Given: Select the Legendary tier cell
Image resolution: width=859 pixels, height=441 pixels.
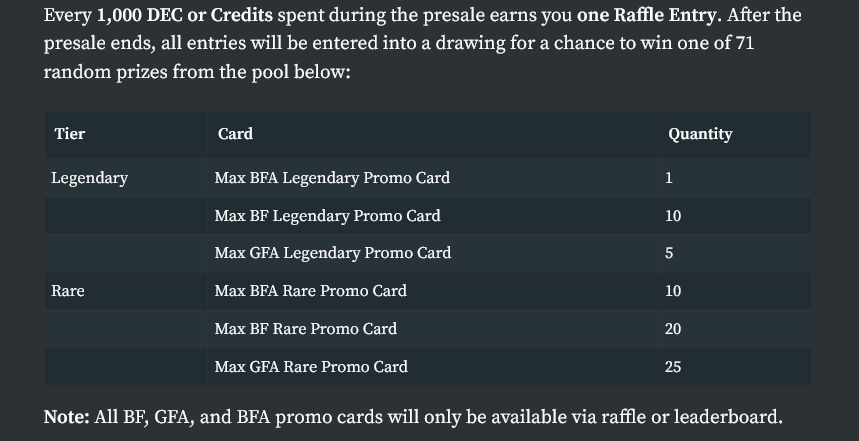Looking at the screenshot, I should (x=89, y=178).
